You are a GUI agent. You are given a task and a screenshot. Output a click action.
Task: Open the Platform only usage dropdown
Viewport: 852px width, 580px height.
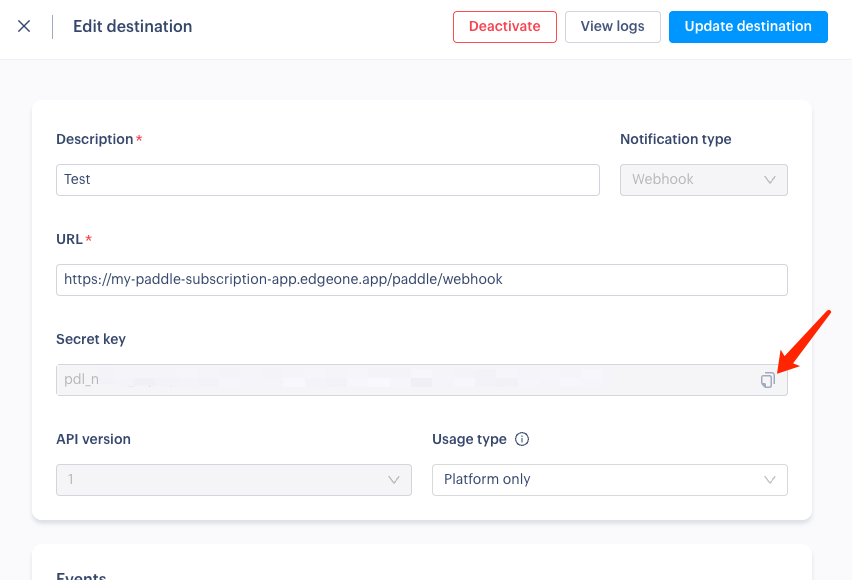tap(610, 480)
